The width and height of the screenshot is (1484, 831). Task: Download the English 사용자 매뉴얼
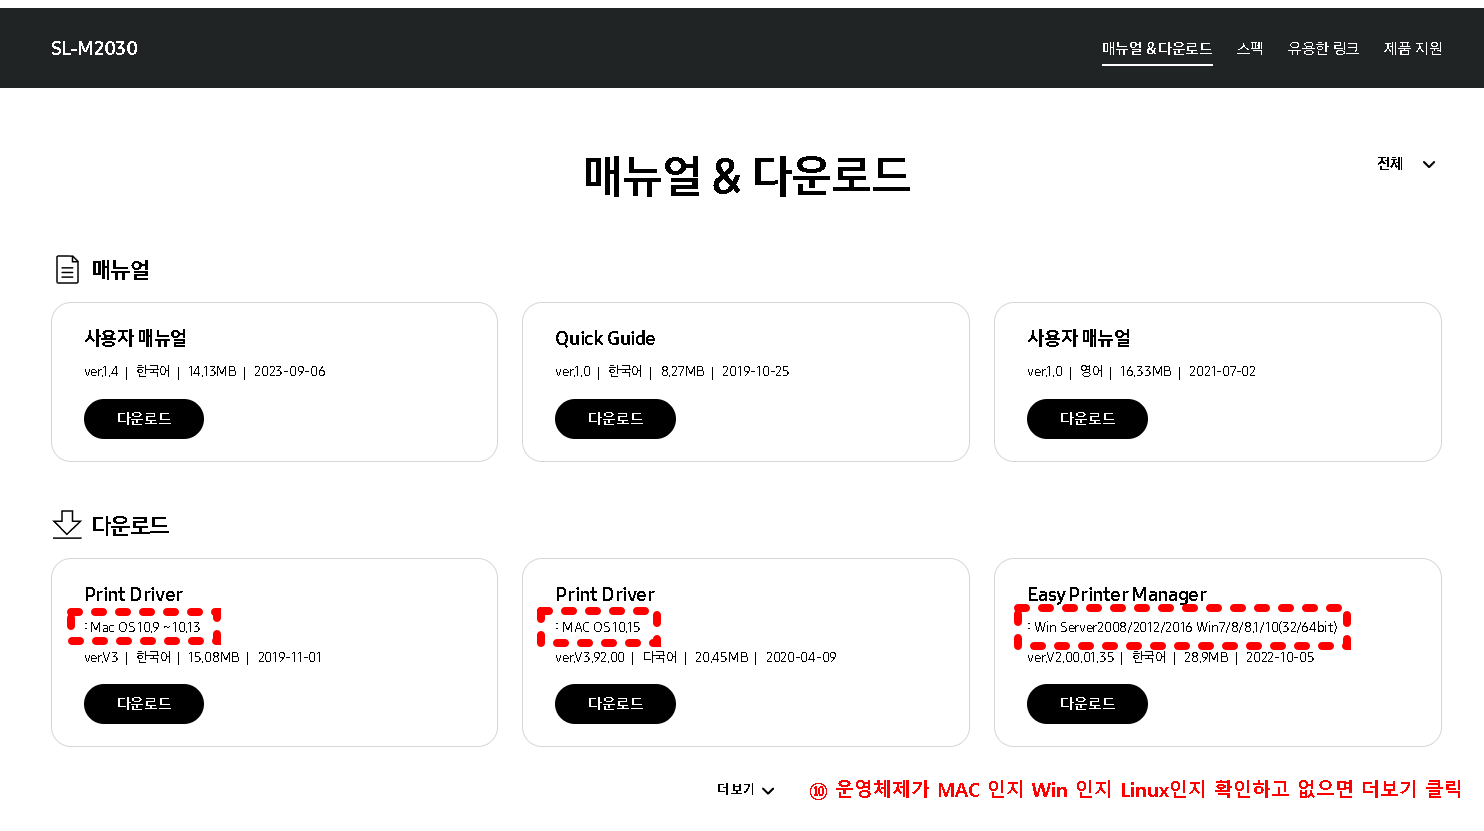coord(1087,418)
